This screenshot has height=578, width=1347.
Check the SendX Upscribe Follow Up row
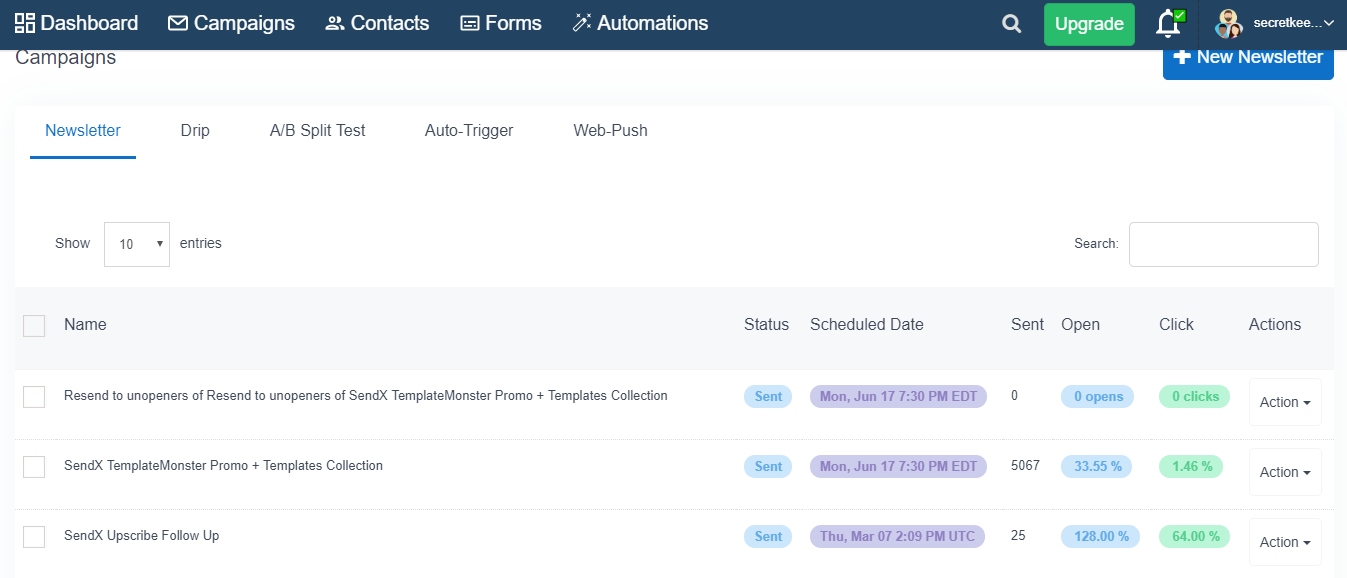click(34, 537)
